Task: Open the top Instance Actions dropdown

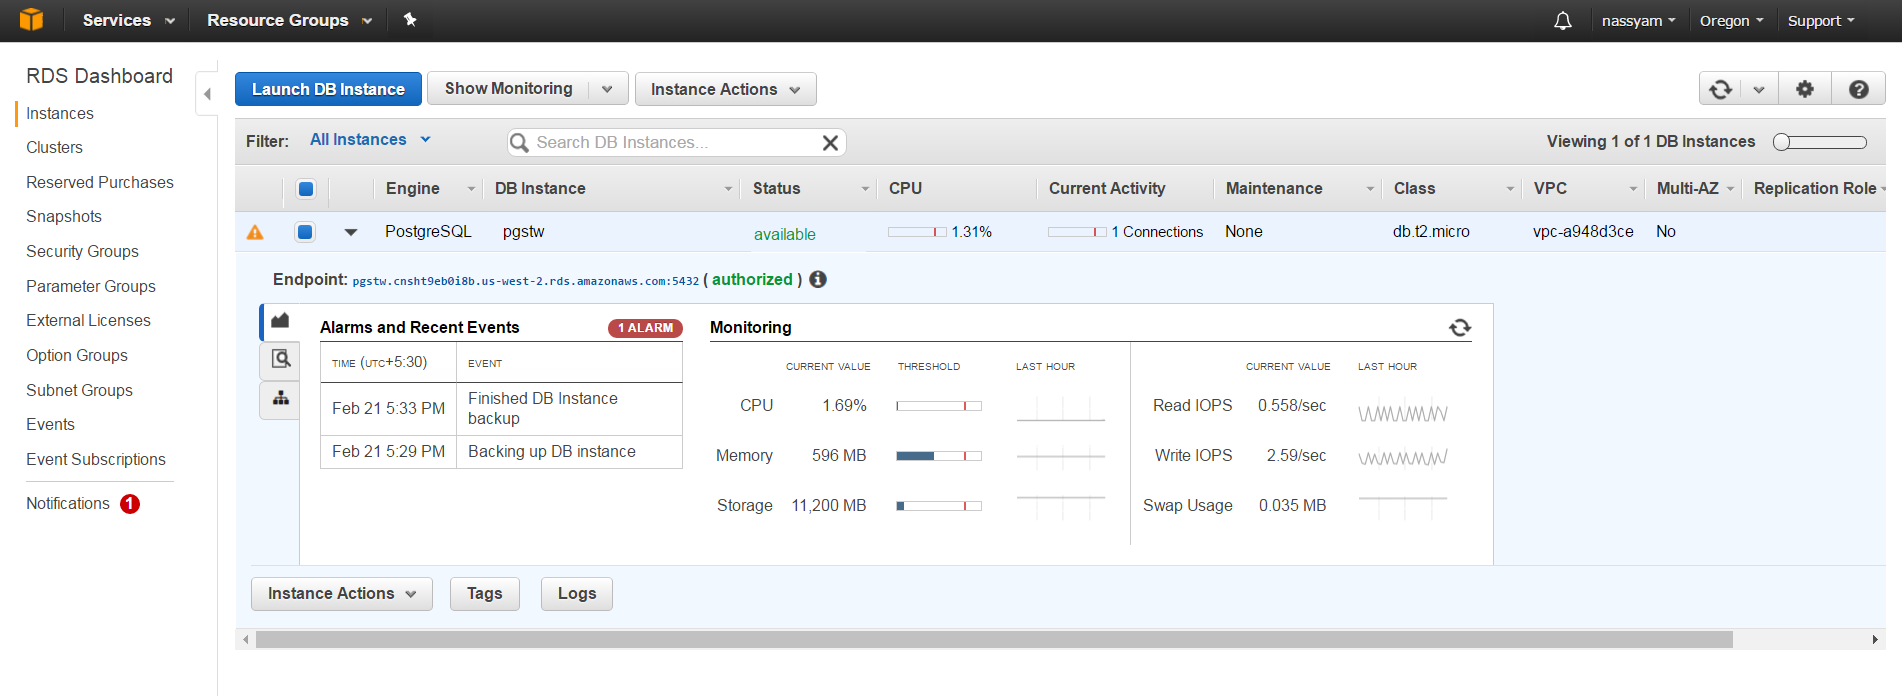Action: [x=726, y=89]
